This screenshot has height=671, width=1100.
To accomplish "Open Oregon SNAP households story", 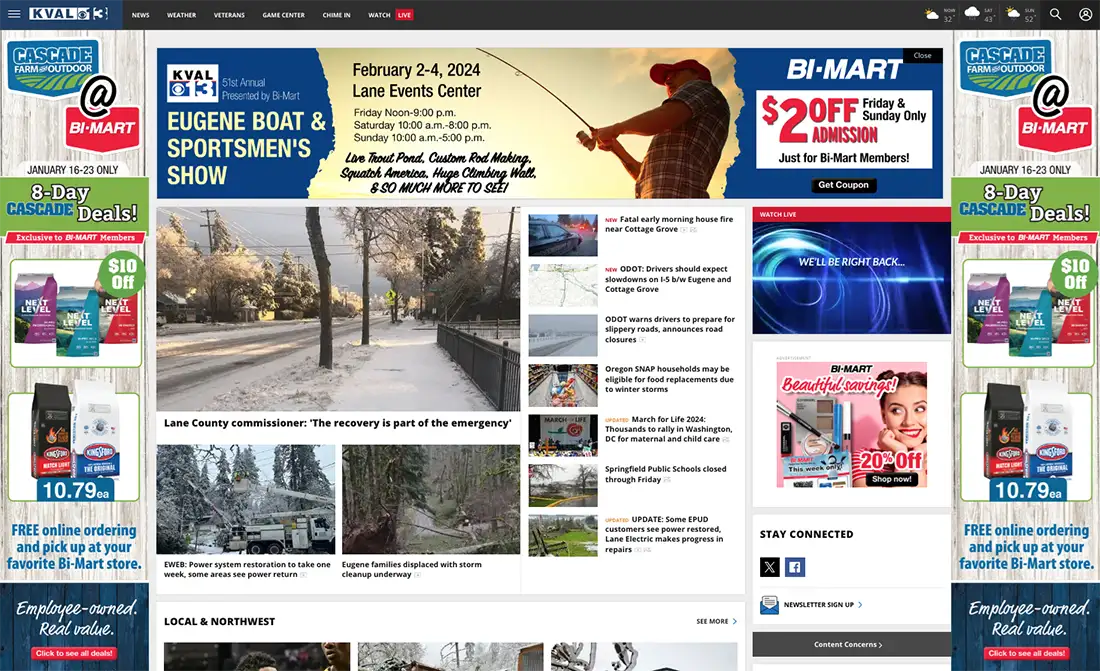I will click(x=669, y=379).
